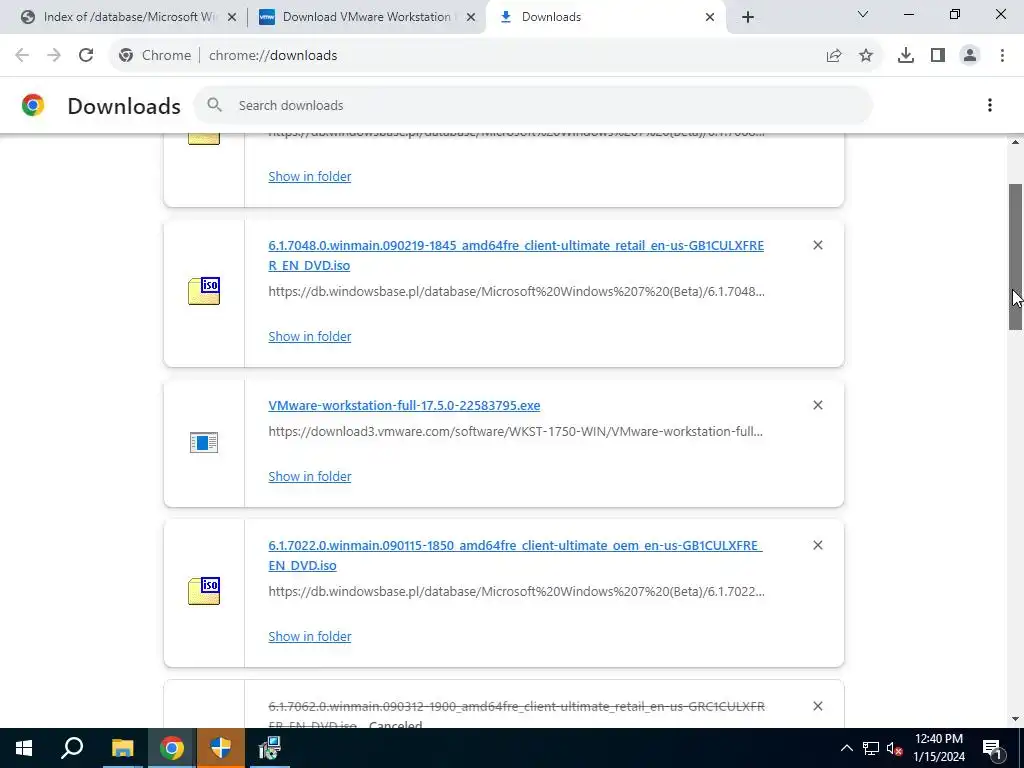
Task: Remove the canceled 6.1.7062.0 download entry
Action: [x=818, y=705]
